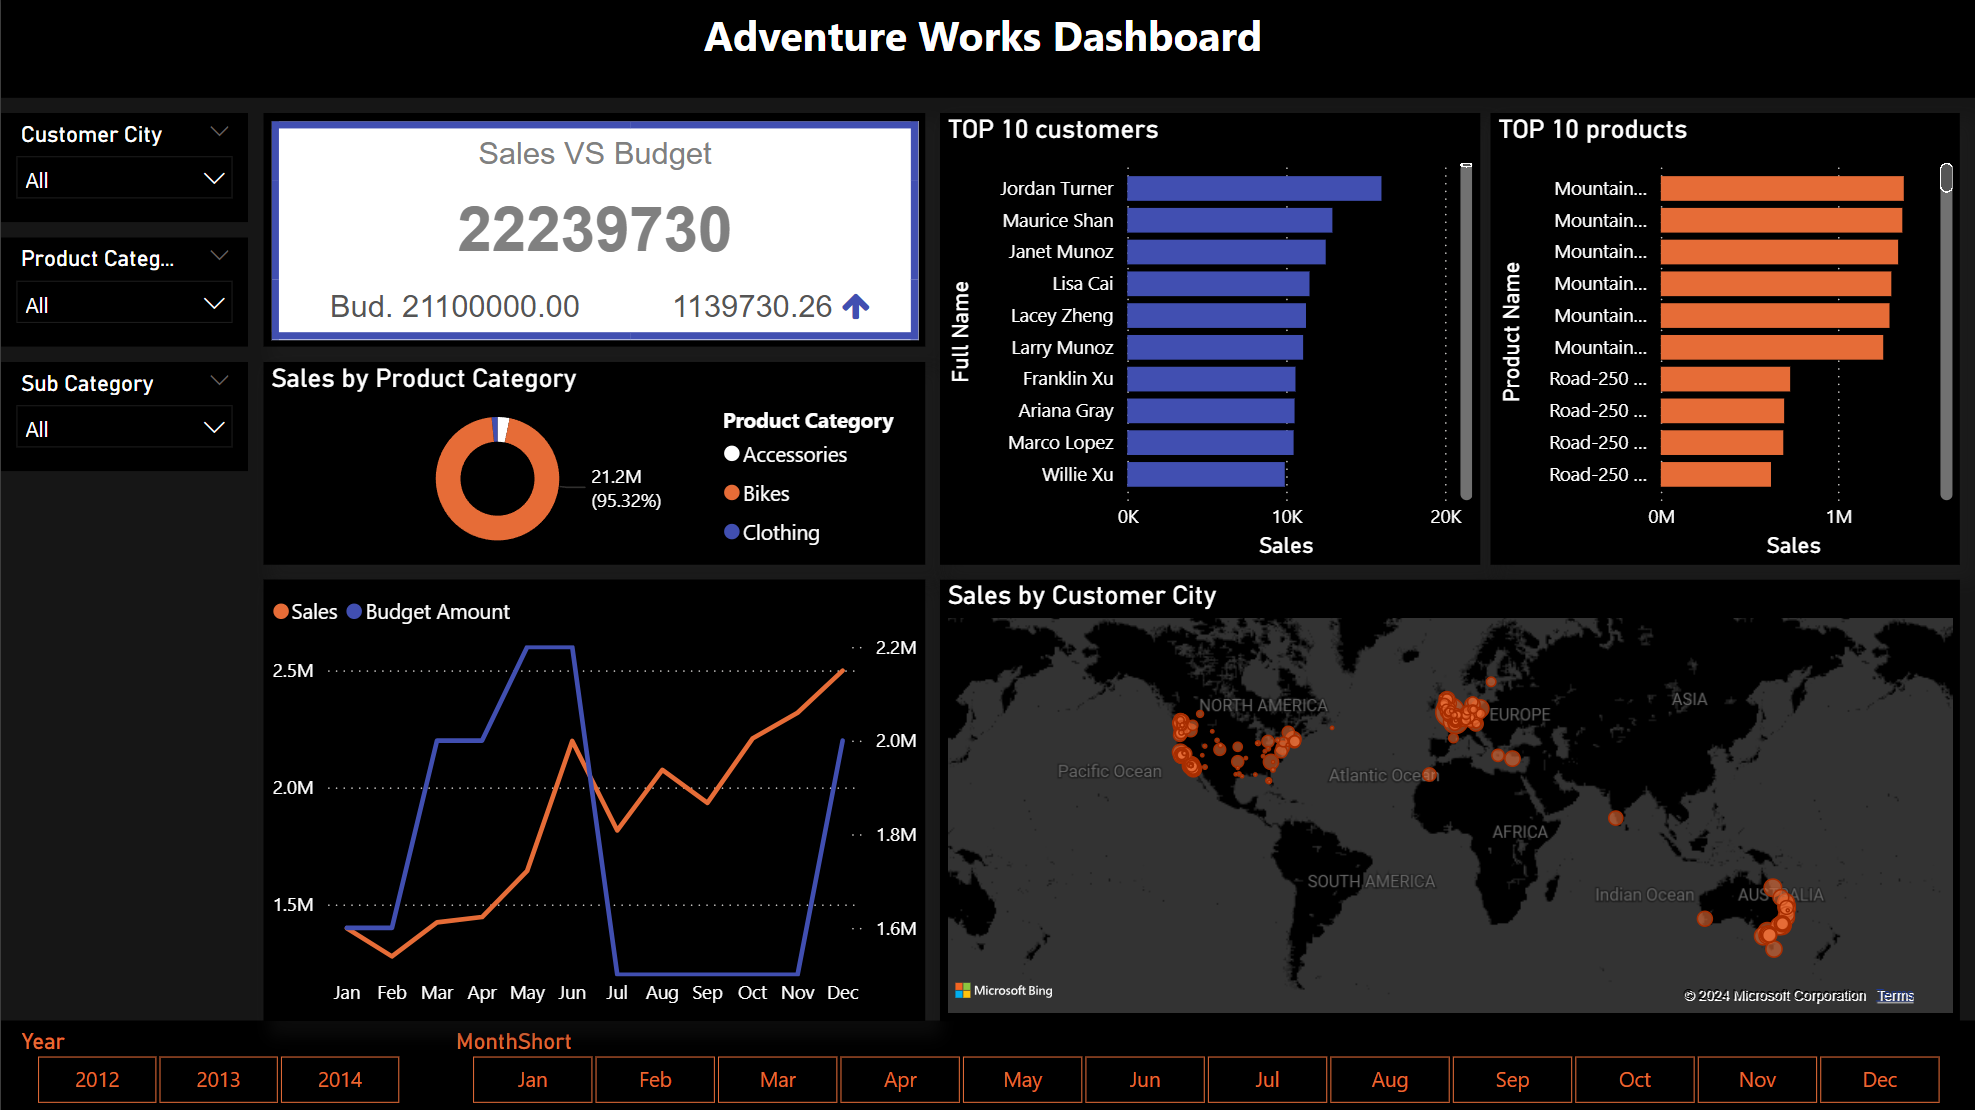Expand the Product Category All dropdown
Screen dimensions: 1975x1110
[x=125, y=305]
